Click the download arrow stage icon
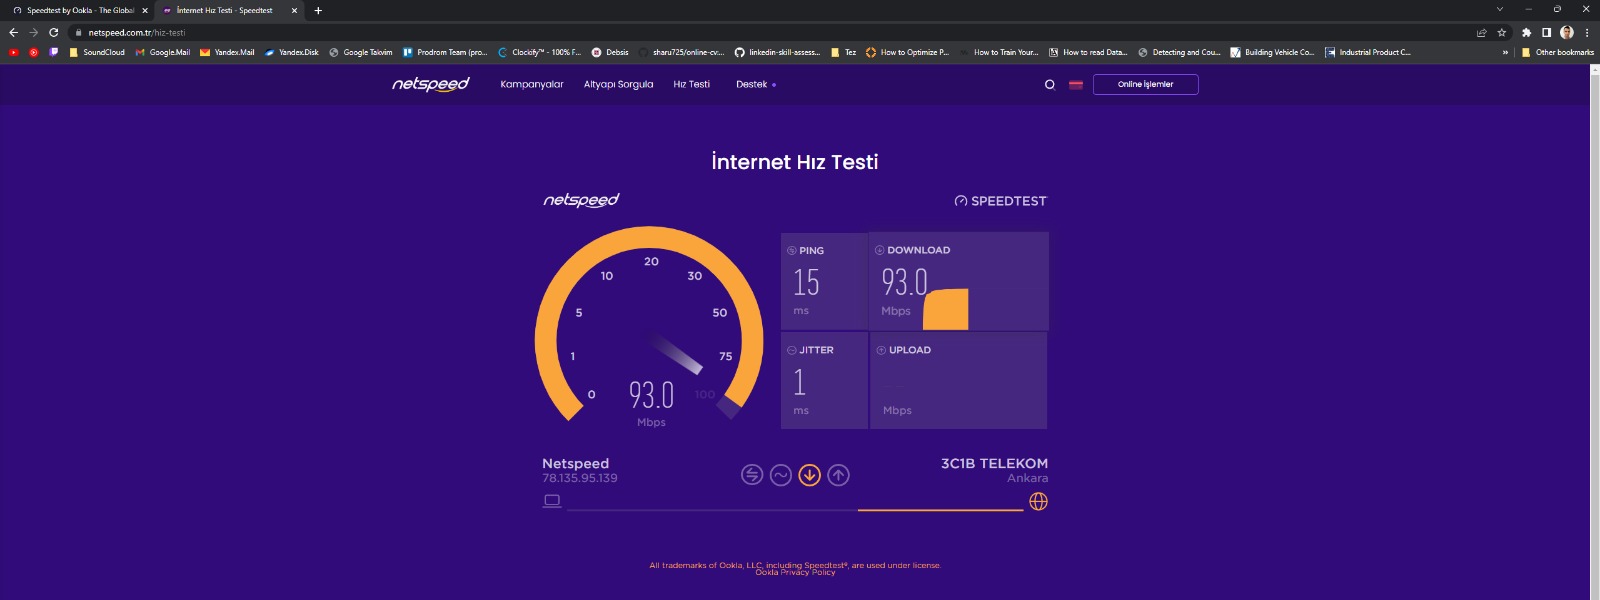 pyautogui.click(x=810, y=475)
